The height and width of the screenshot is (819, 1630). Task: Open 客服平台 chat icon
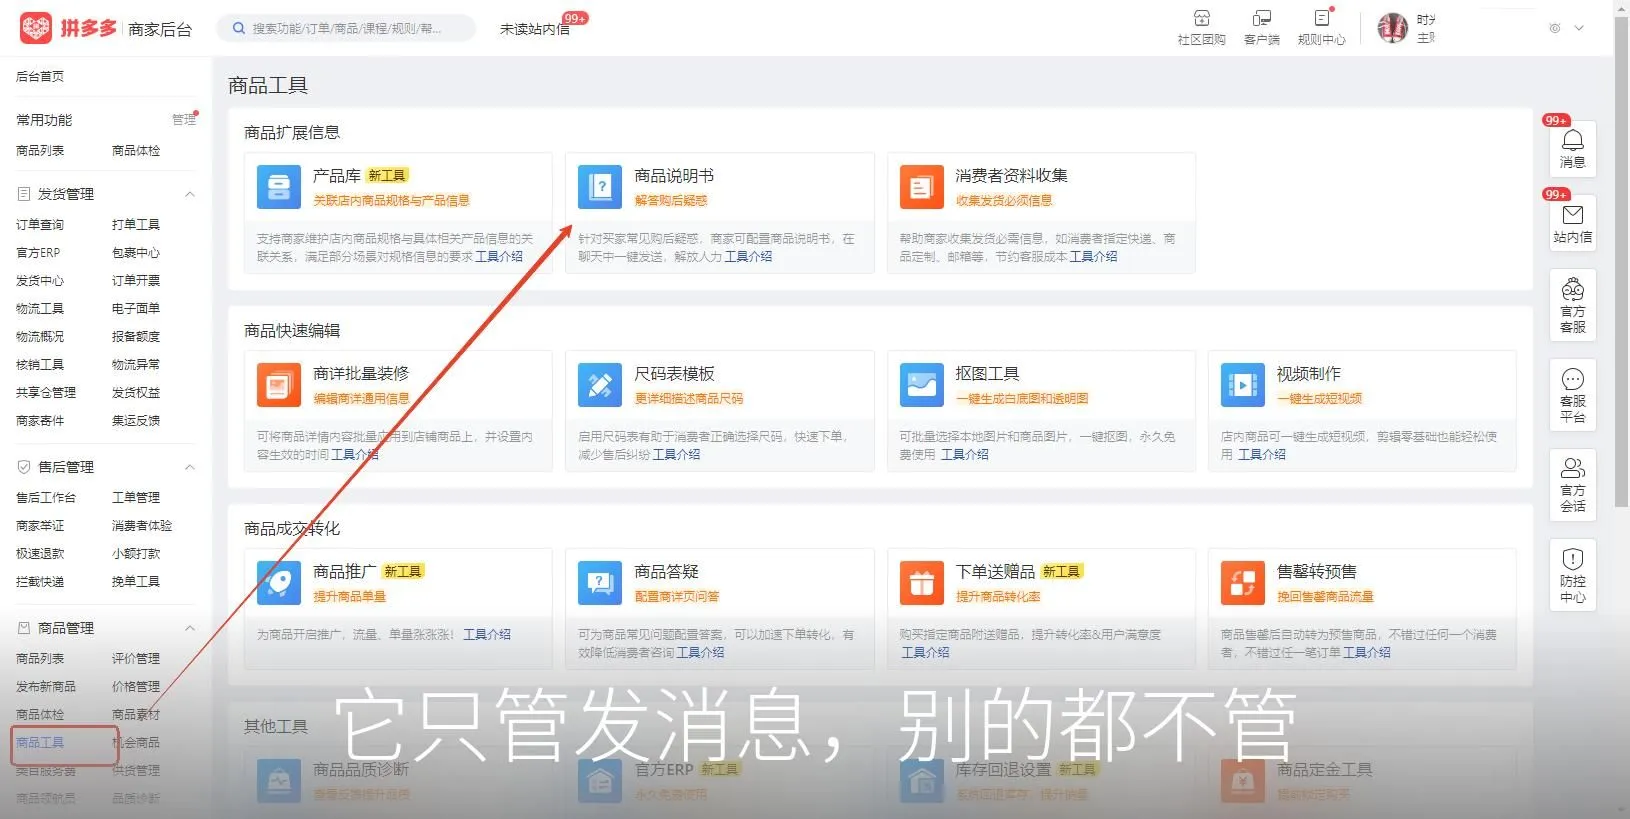1572,395
